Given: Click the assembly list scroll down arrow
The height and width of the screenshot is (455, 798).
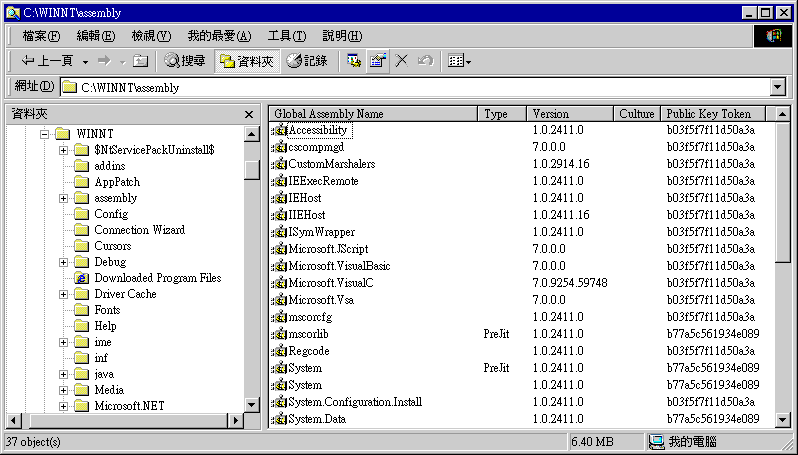Looking at the screenshot, I should coord(783,420).
